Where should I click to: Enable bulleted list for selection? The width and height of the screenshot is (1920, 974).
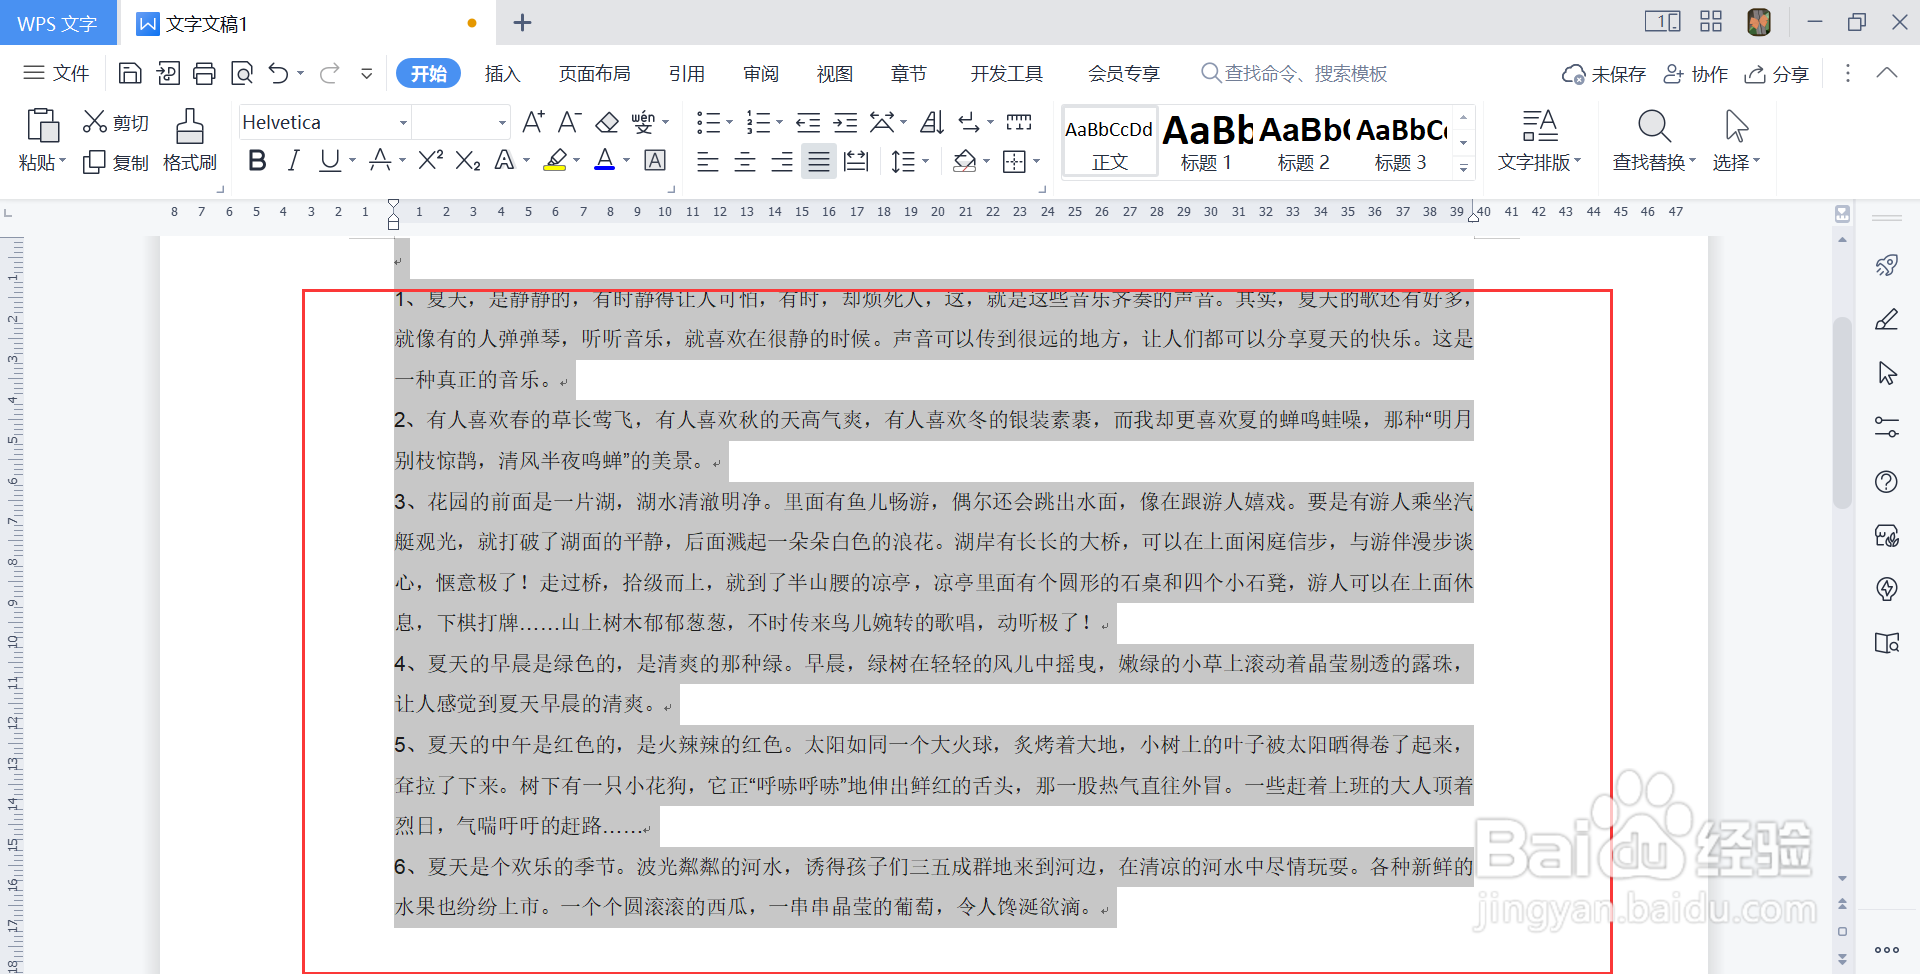(709, 121)
